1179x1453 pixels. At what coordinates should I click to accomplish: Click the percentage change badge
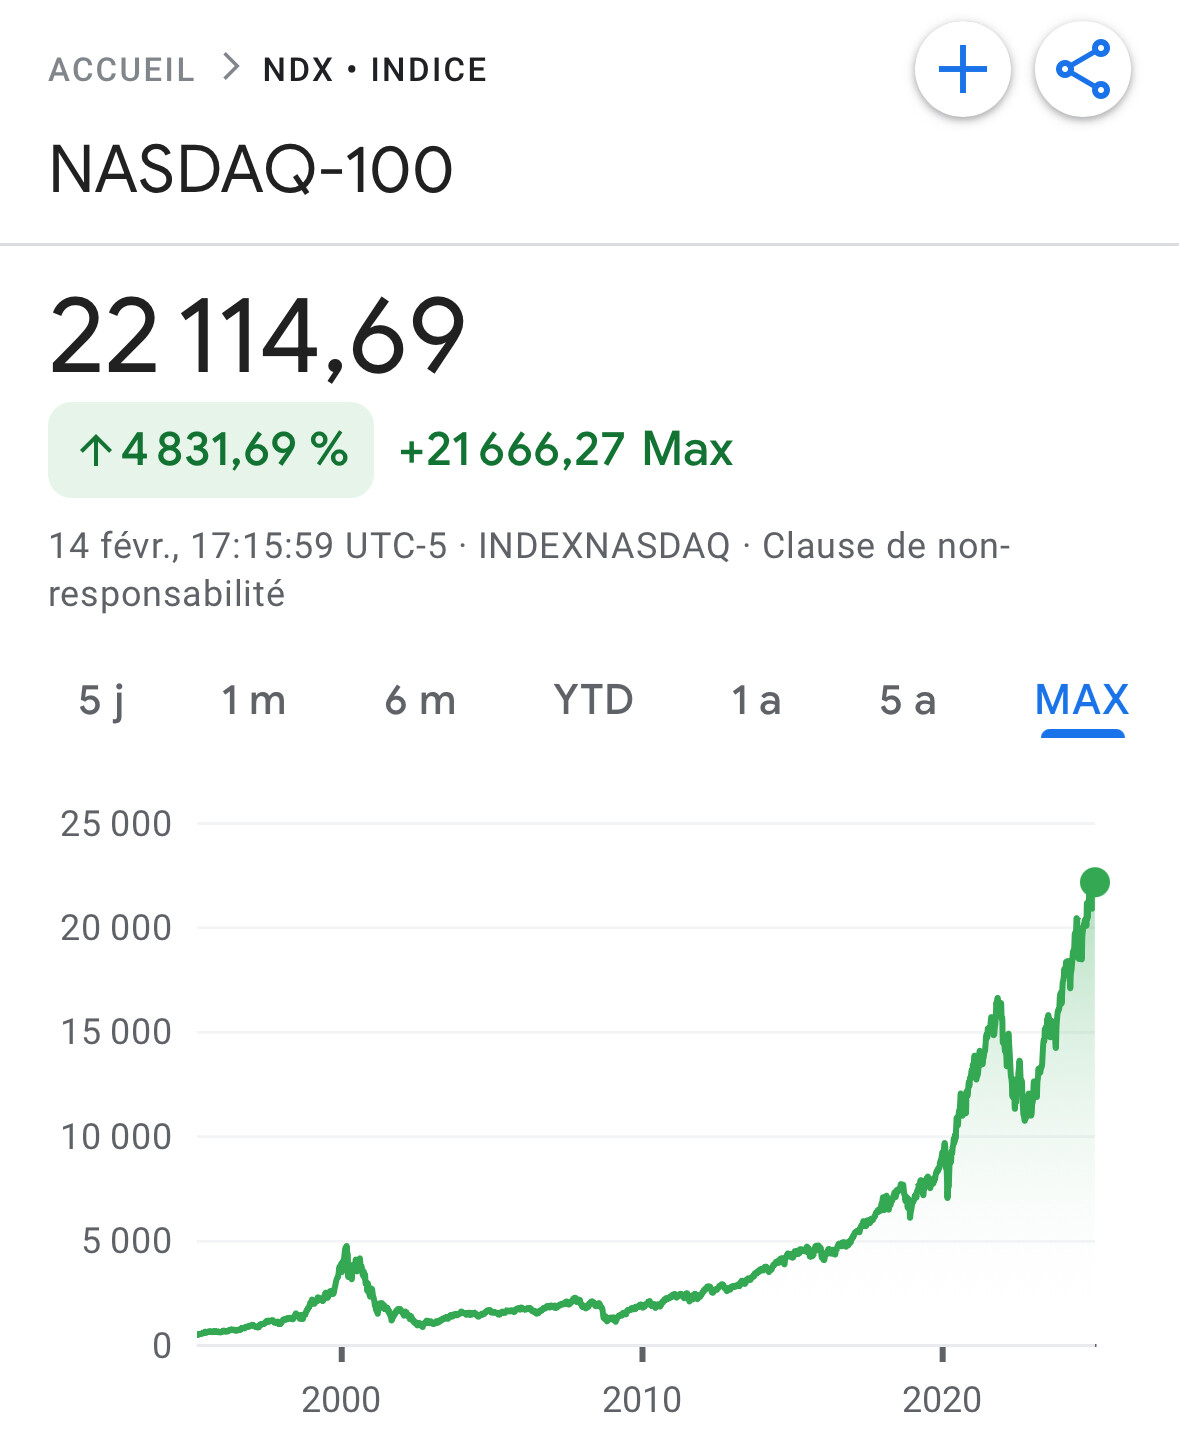(x=211, y=450)
